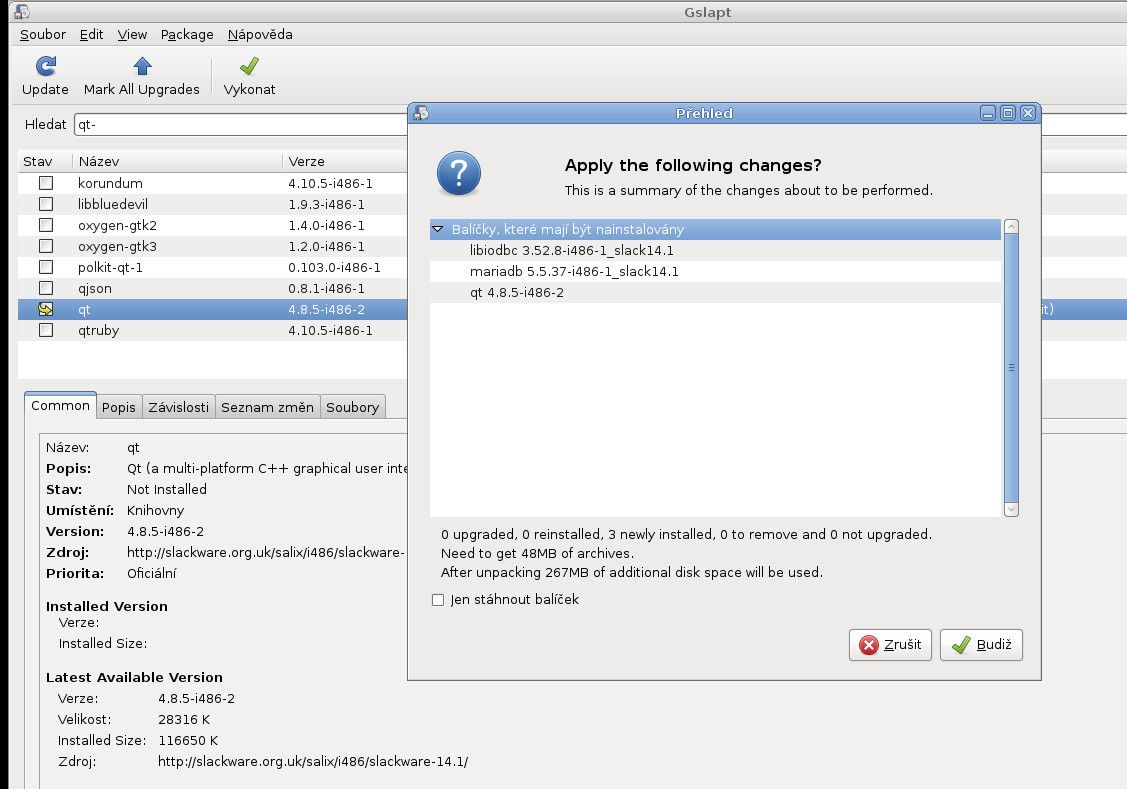Click the down arrow of the dialog scrollbar
Screen dimensions: 1127x789
(1011, 508)
